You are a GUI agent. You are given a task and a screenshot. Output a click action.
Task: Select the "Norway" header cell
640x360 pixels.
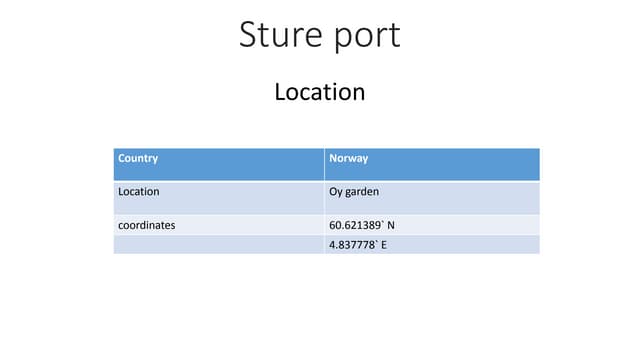(x=432, y=164)
